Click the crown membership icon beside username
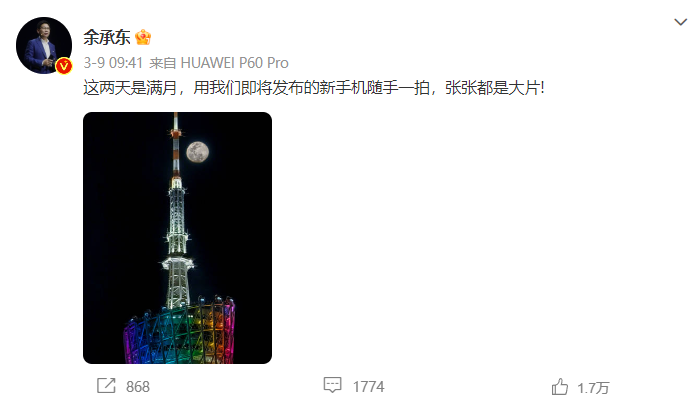The height and width of the screenshot is (400, 697). [143, 37]
